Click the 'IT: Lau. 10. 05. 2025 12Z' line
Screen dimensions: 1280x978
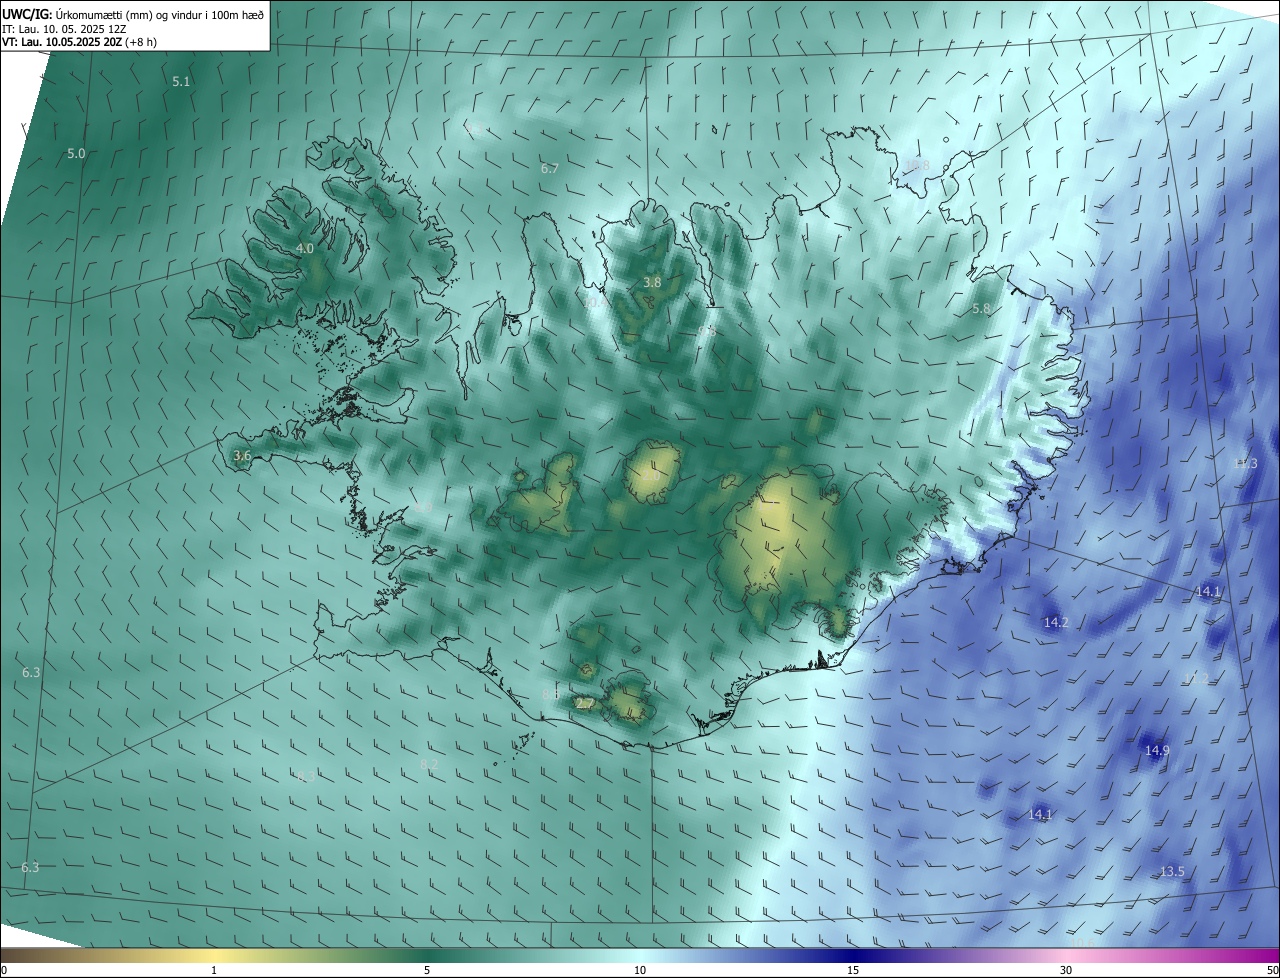click(x=64, y=29)
